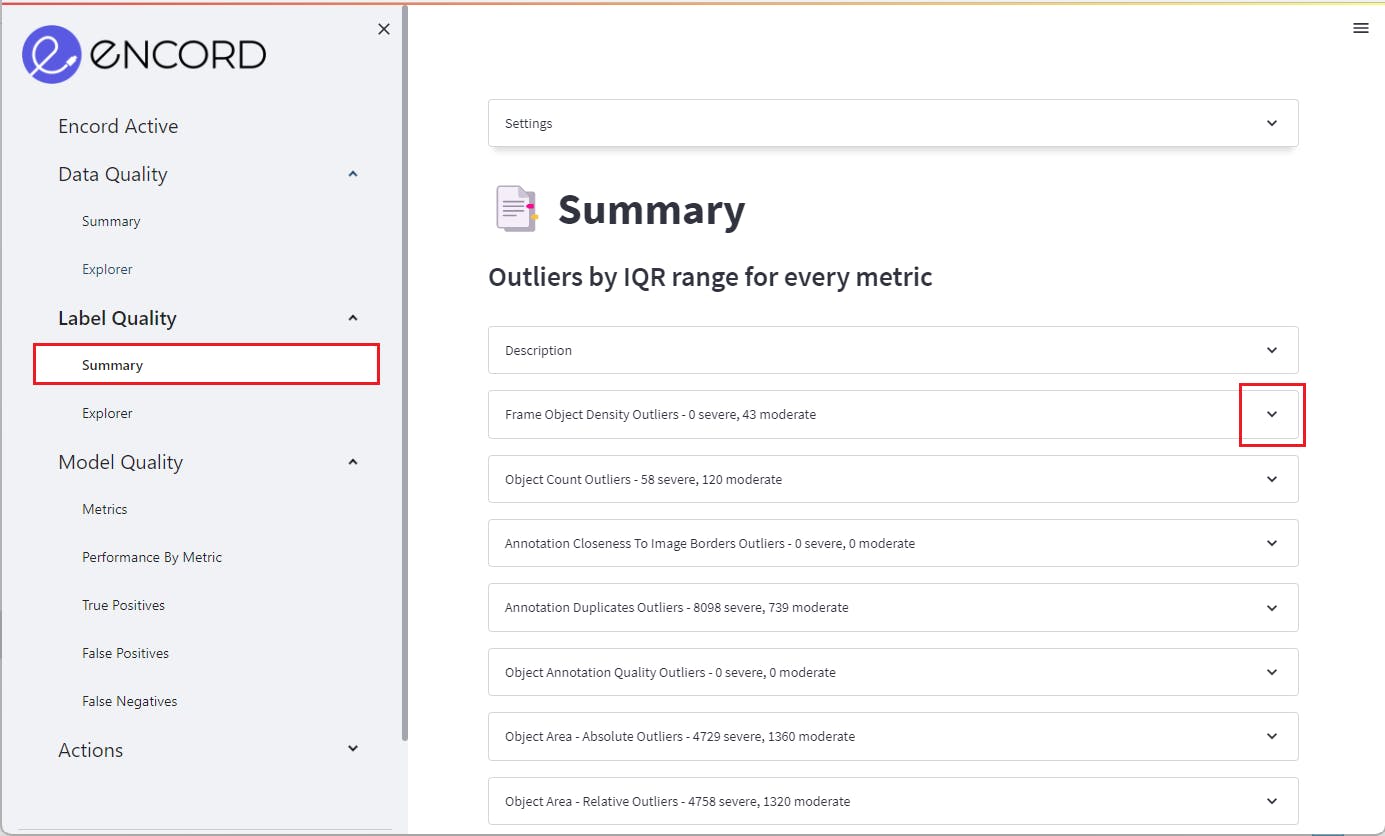Open Explorer under Label Quality

point(107,413)
